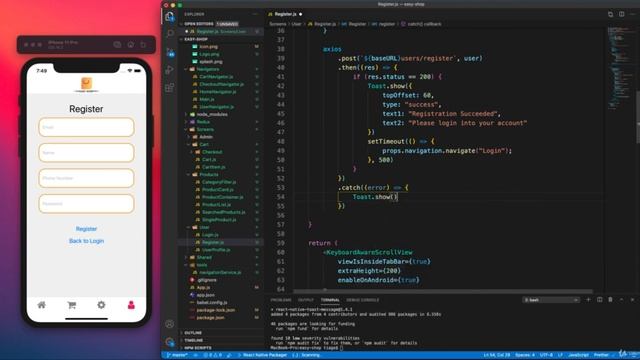
Task: Open the Search view in activity bar
Action: 170,33
